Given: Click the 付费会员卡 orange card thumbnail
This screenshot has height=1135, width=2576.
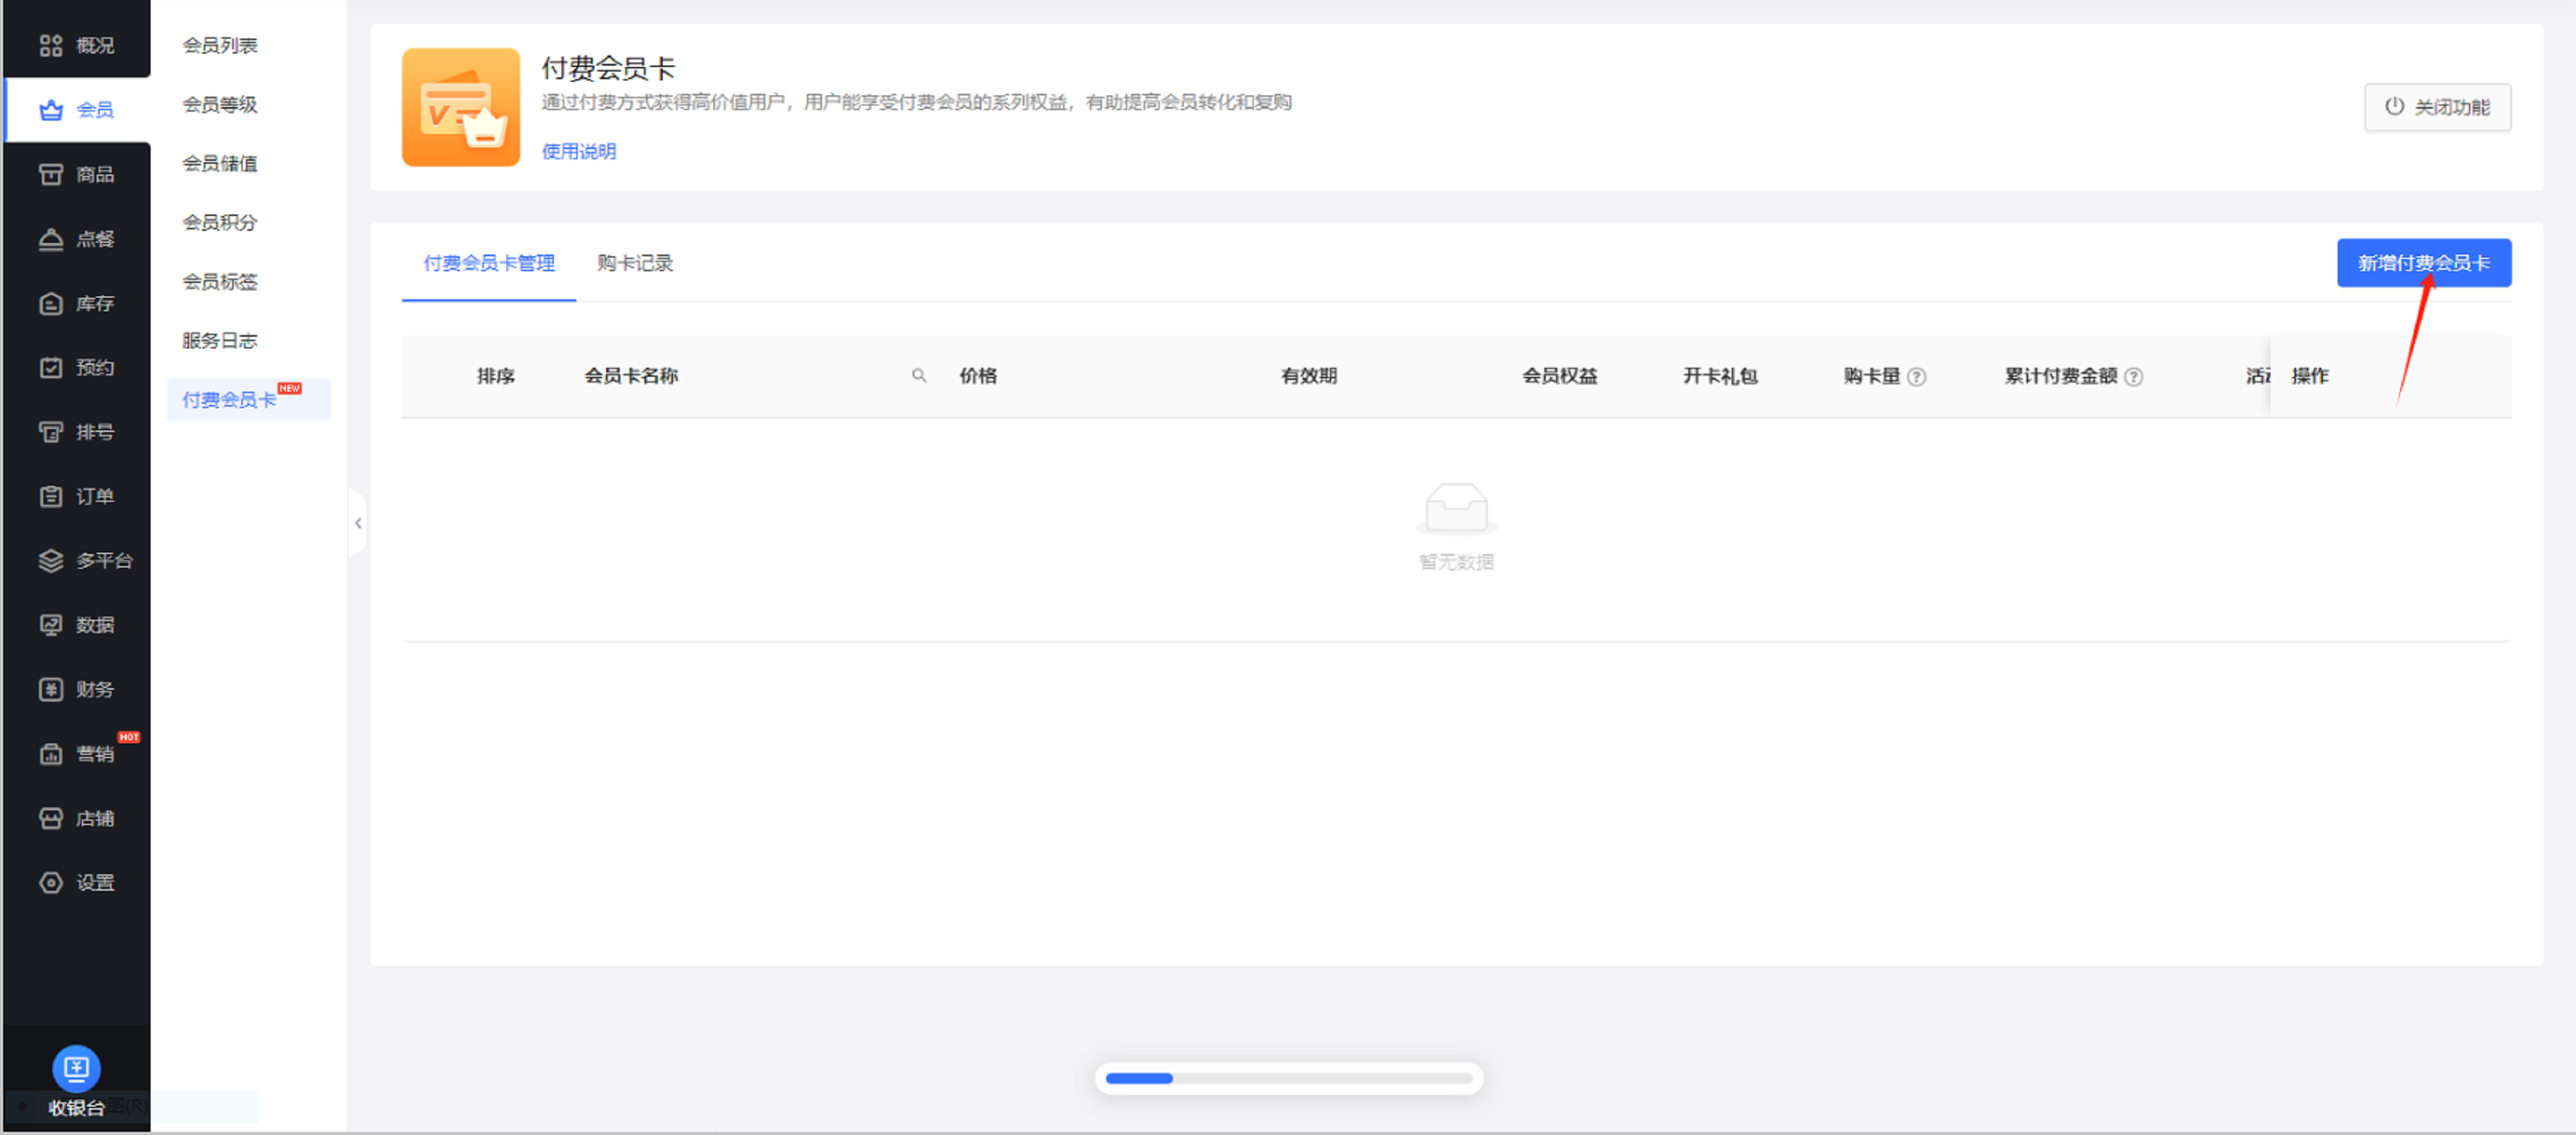Looking at the screenshot, I should coord(460,107).
